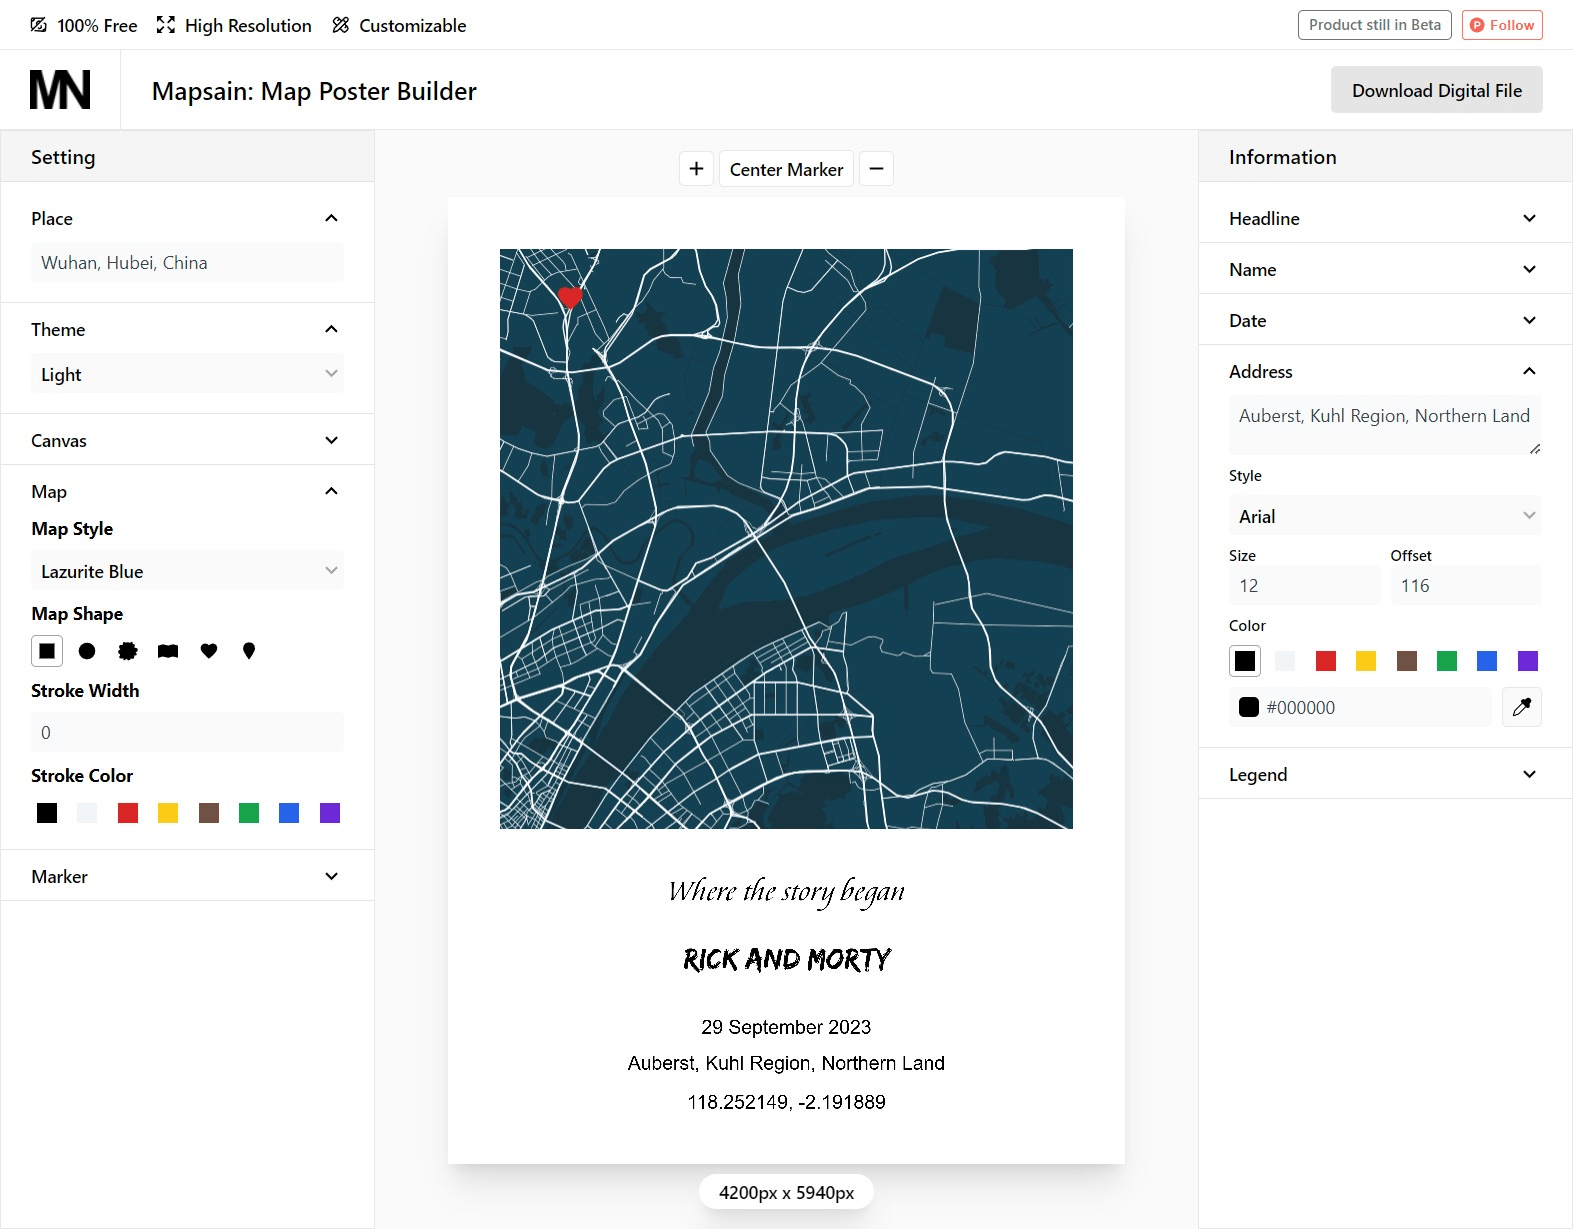Screen dimensions: 1573x1229
Task: Click the Customizable tools icon
Action: point(341,25)
